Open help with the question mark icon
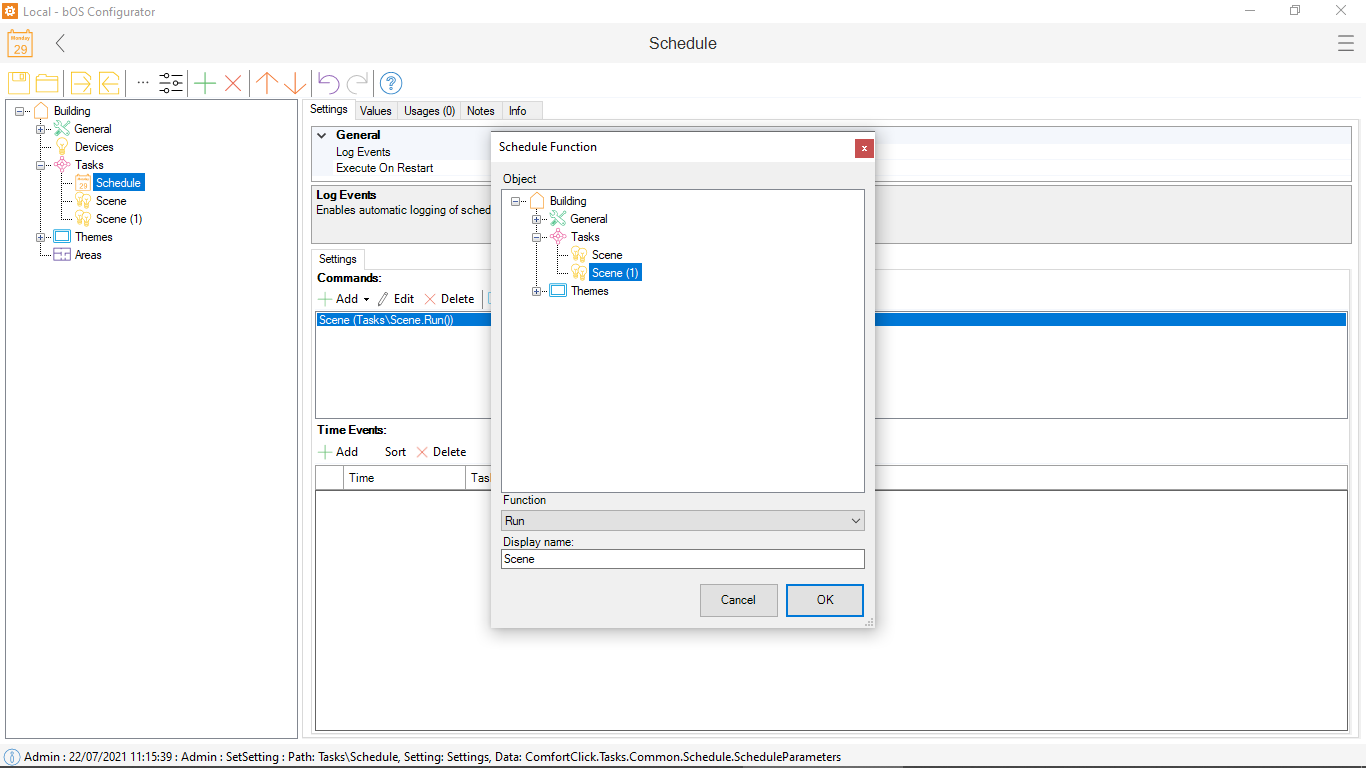 (x=391, y=83)
